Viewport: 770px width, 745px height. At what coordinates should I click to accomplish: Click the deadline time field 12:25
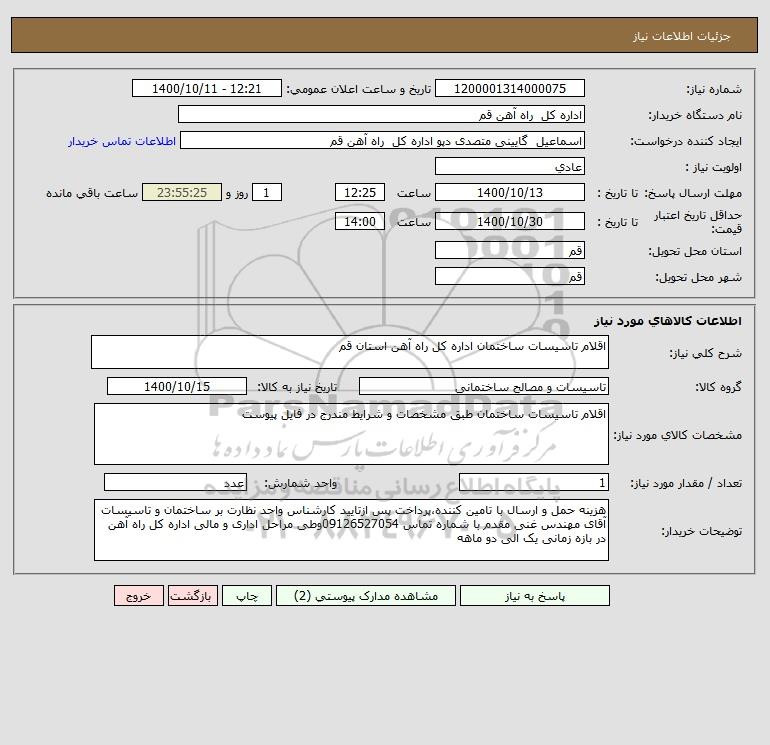(x=360, y=193)
